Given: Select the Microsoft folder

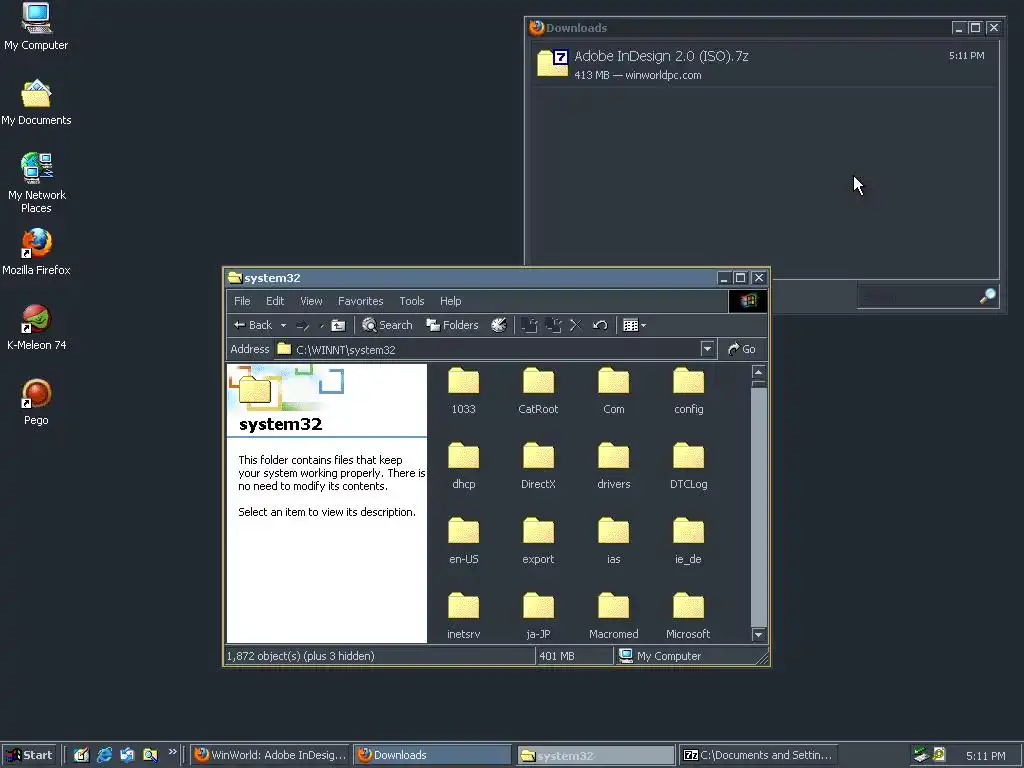Looking at the screenshot, I should point(689,616).
